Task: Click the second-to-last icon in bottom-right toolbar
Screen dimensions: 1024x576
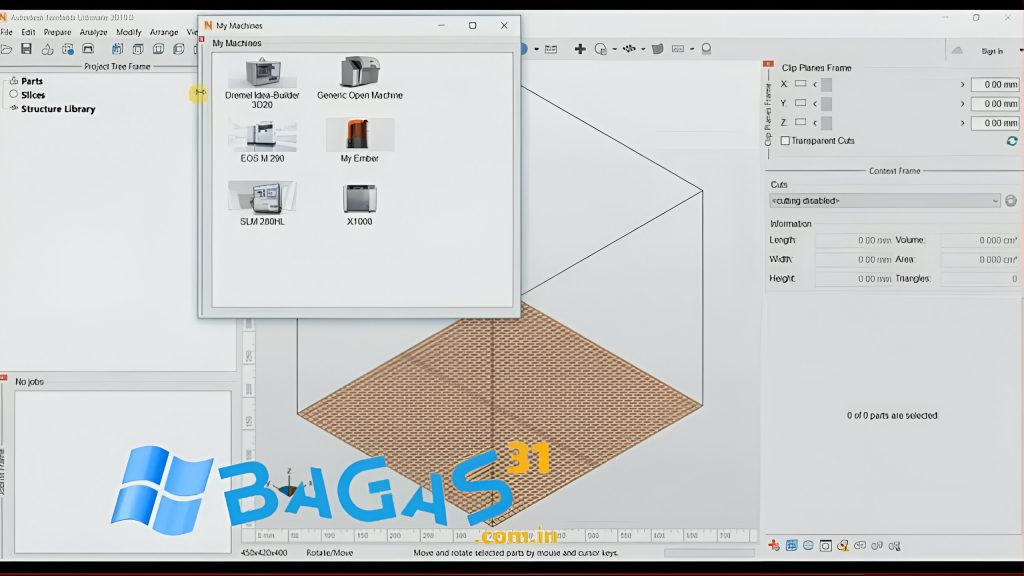Action: click(877, 545)
